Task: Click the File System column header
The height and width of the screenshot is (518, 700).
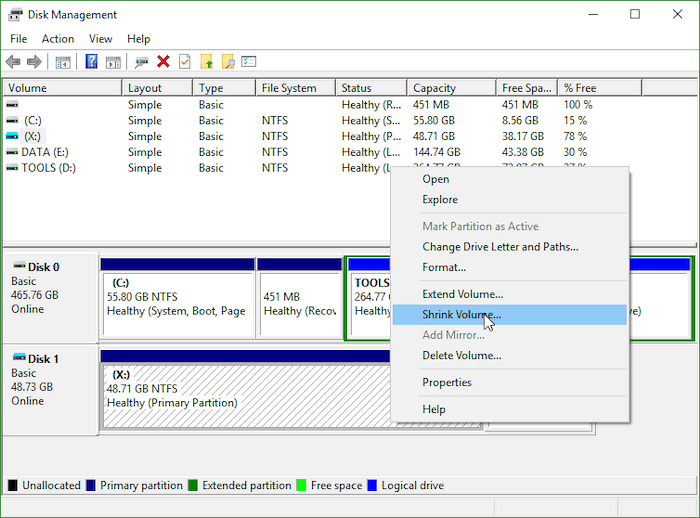Action: (x=289, y=88)
